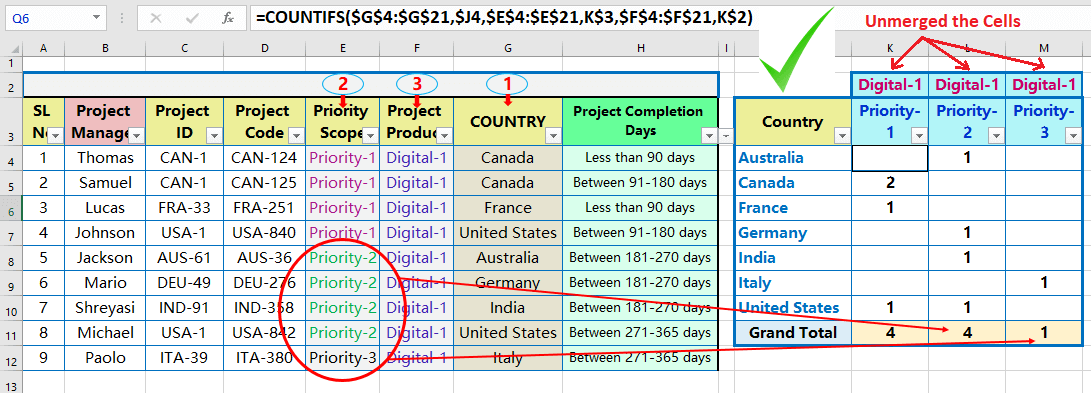Click the Cancel X icon in formula bar
The image size is (1091, 393).
tap(156, 18)
